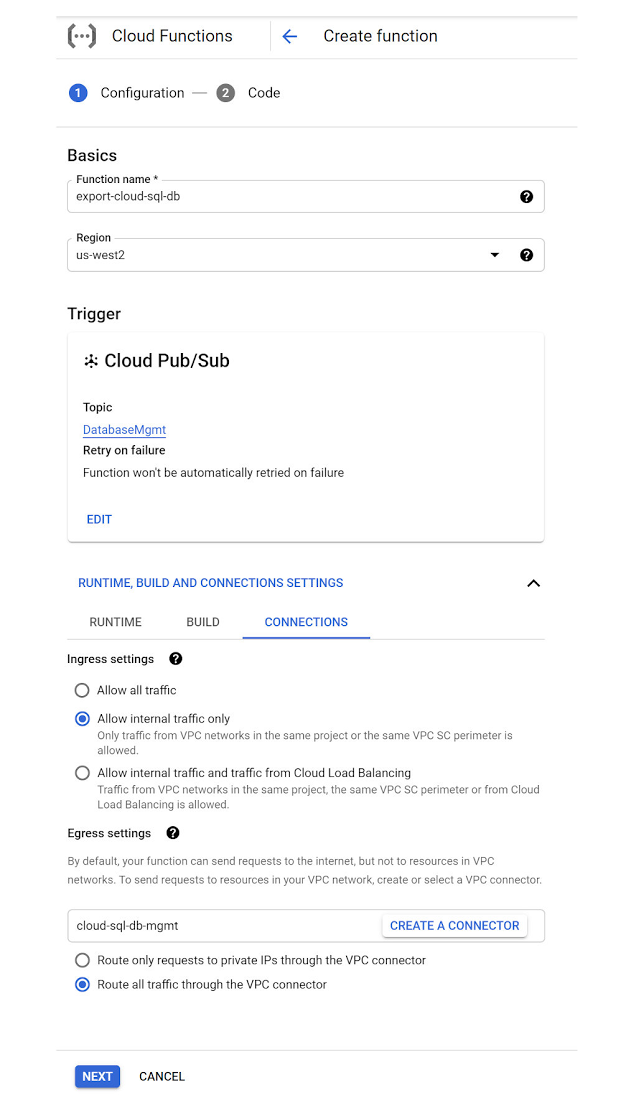Open the DatabaseMgmt topic link
Screen dimensions: 626x1100
[124, 429]
